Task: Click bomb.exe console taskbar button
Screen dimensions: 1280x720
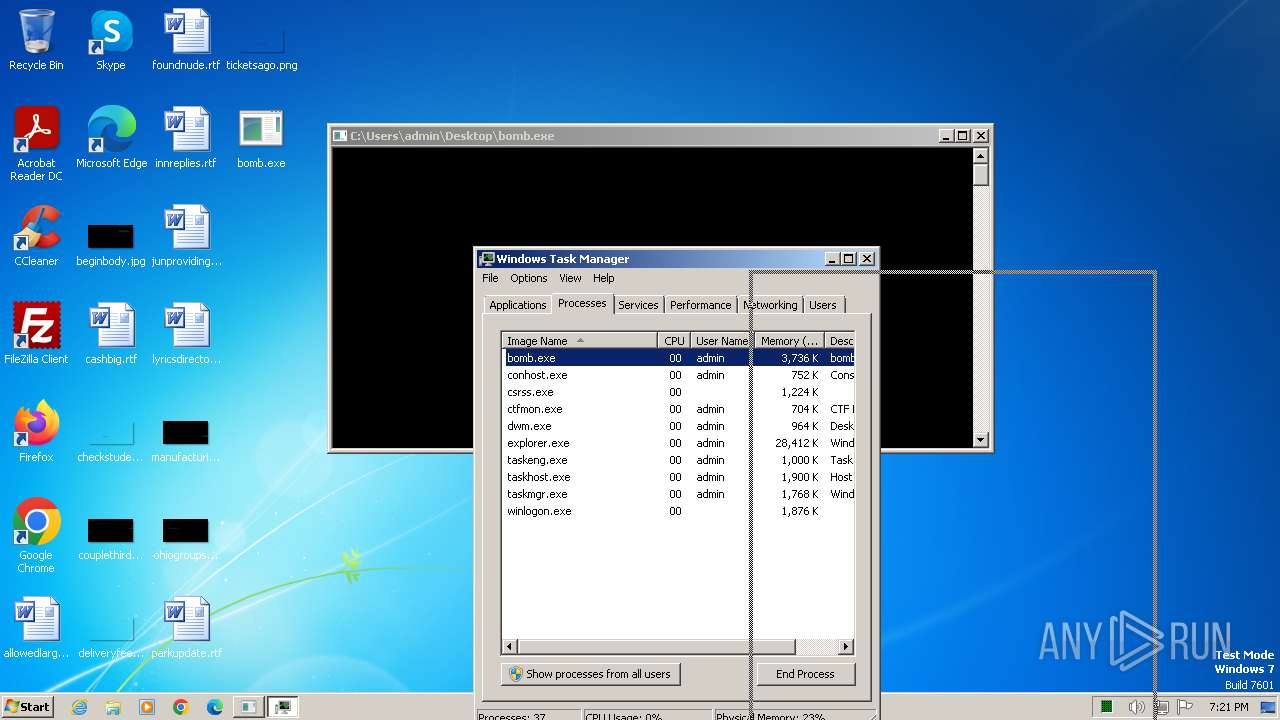Action: click(248, 707)
